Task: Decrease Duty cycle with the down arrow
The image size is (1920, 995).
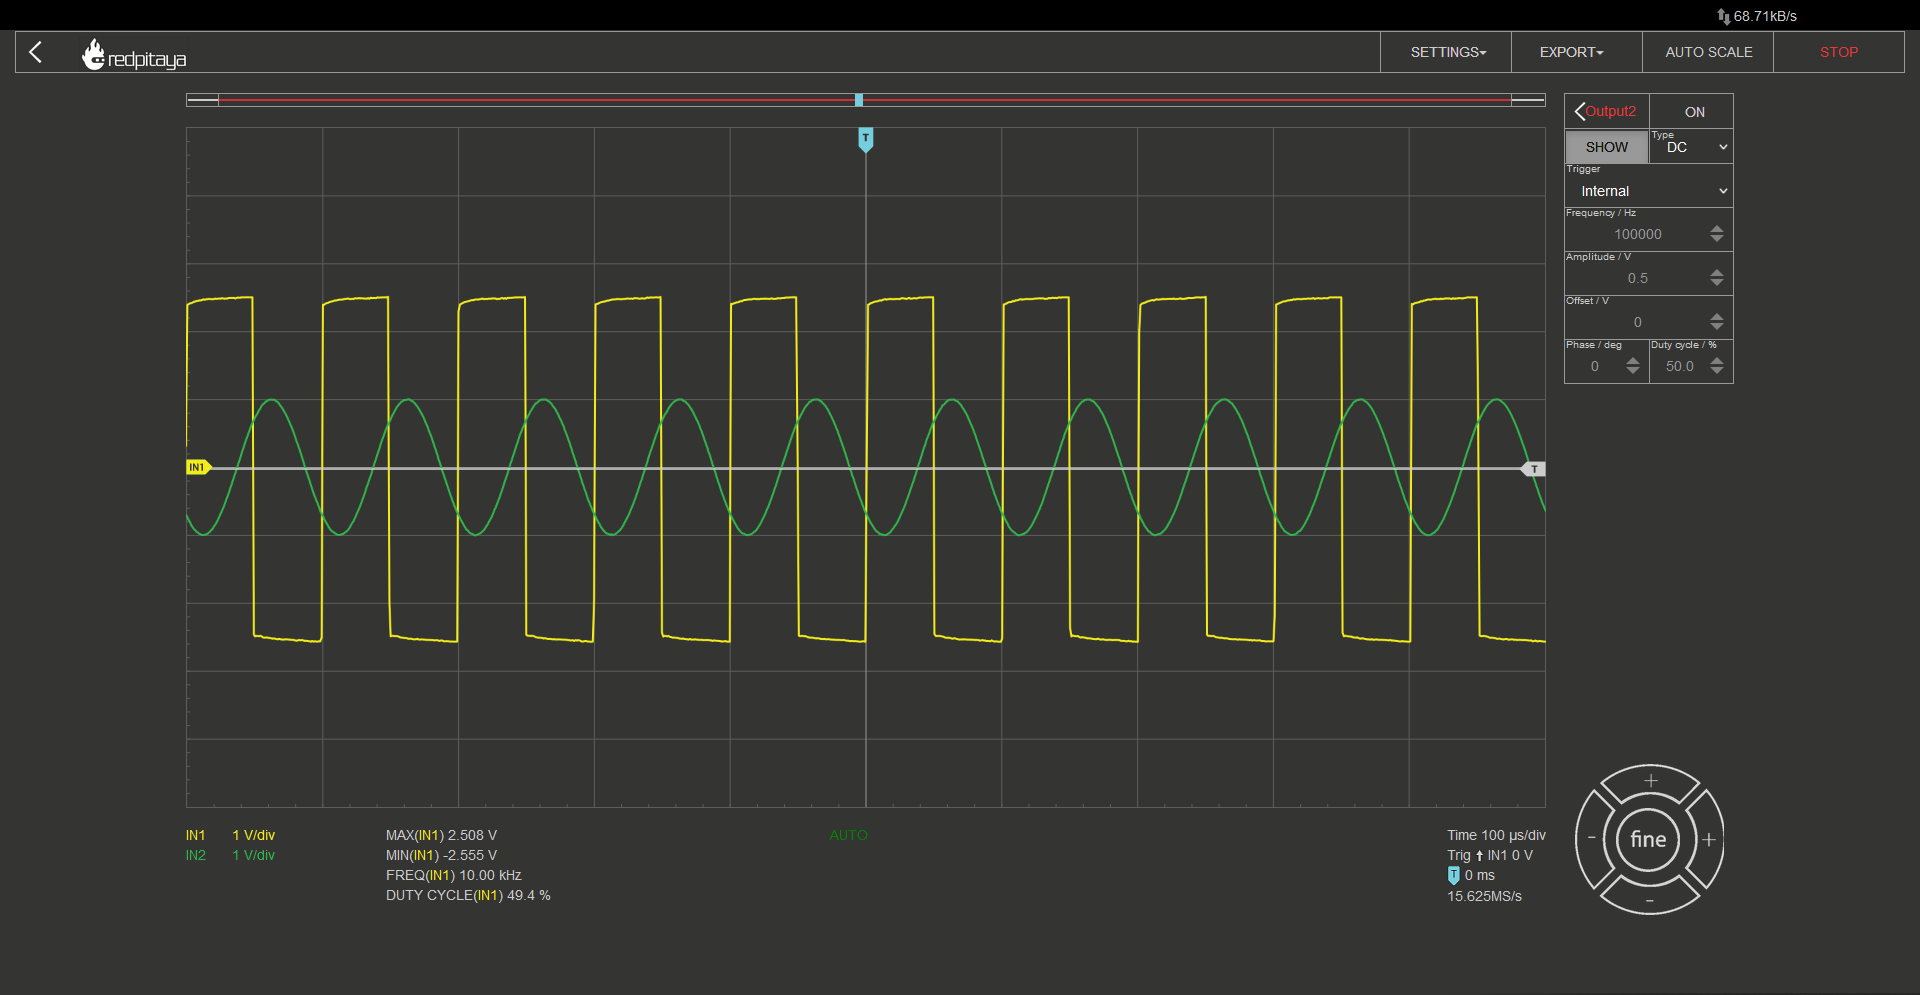Action: (x=1717, y=371)
